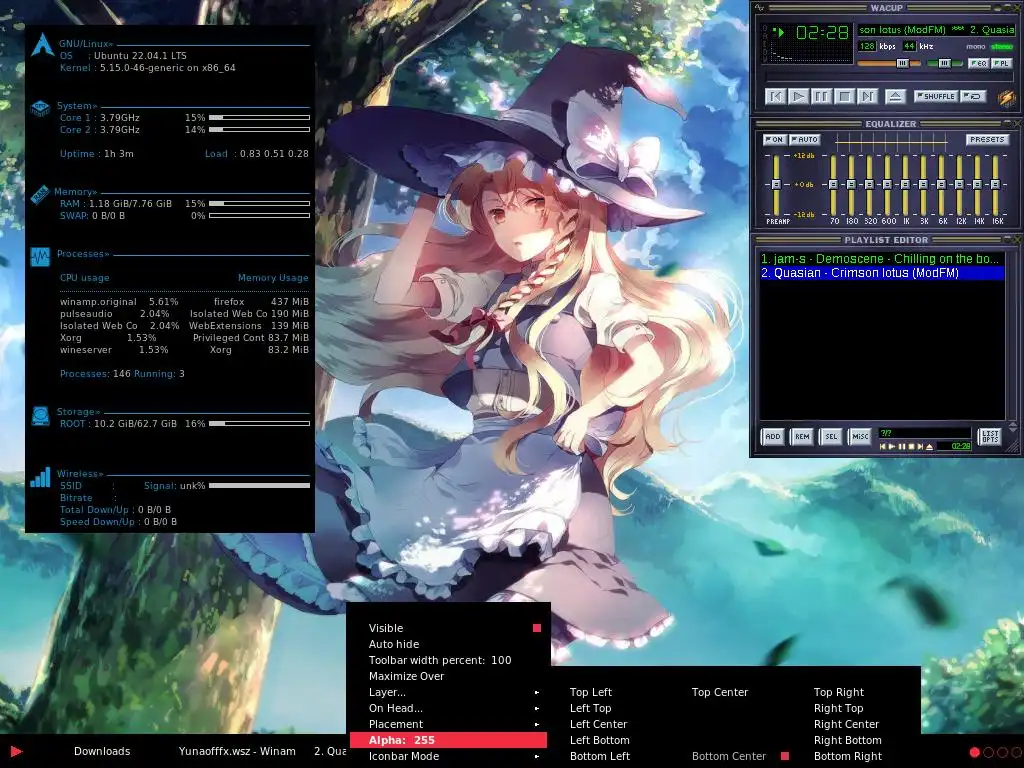Adjust the 6K equalizer band
This screenshot has height=768, width=1024.
[941, 185]
